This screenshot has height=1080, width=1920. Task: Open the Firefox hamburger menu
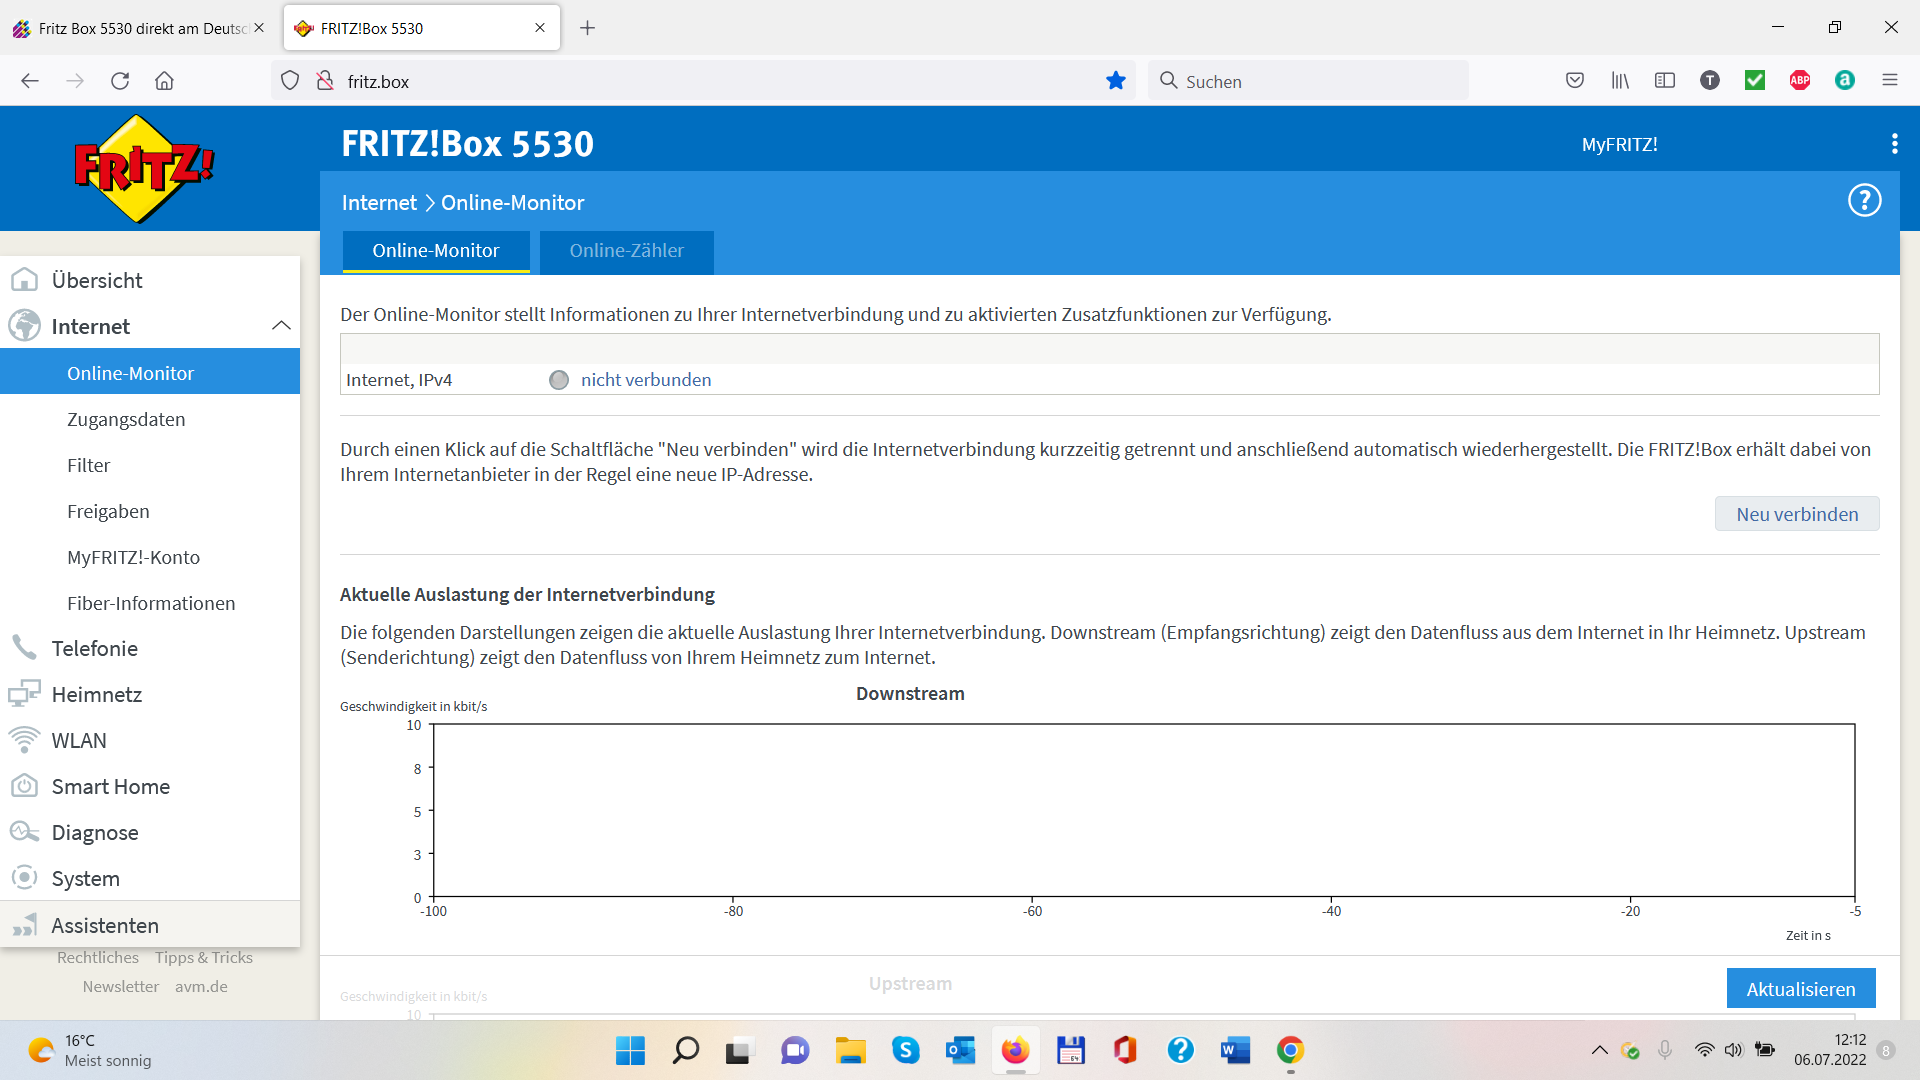1890,81
